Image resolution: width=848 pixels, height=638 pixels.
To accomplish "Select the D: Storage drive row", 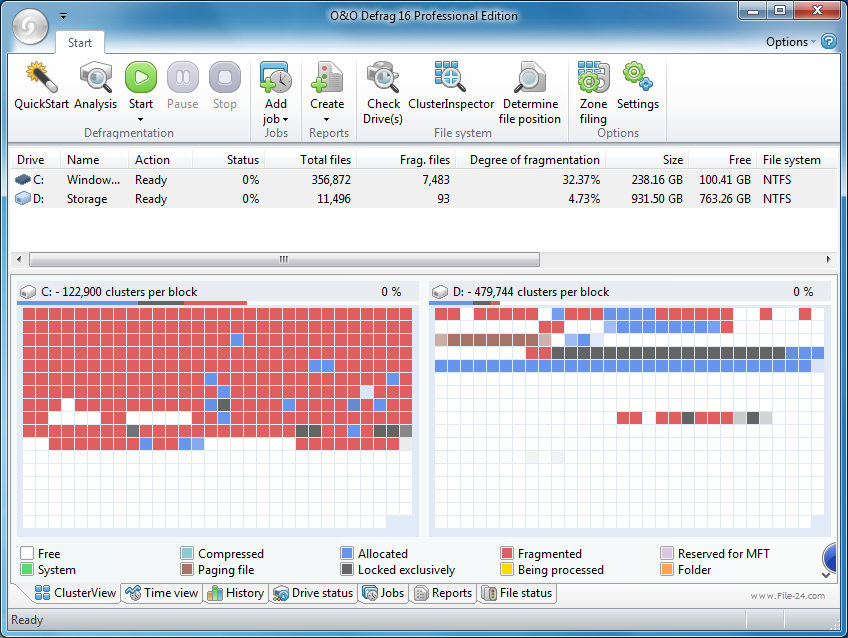I will pyautogui.click(x=423, y=198).
